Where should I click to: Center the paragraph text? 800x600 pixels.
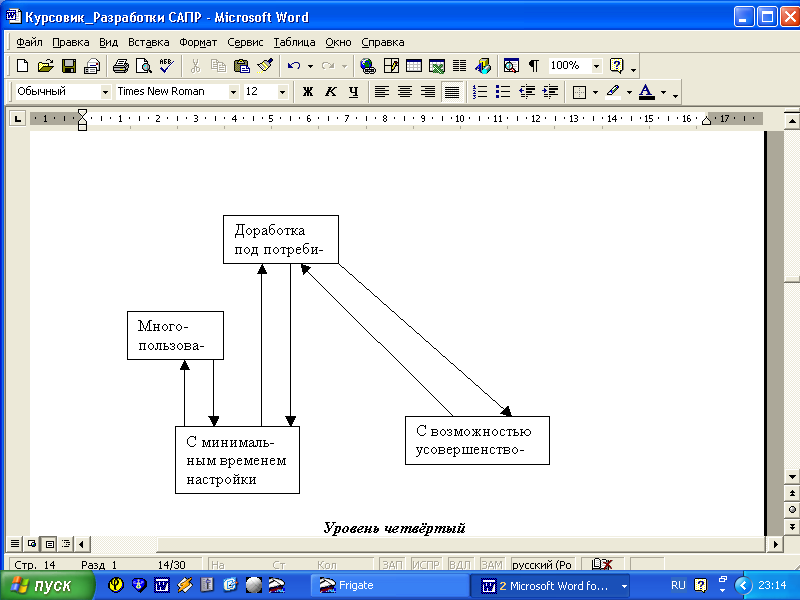pos(405,92)
